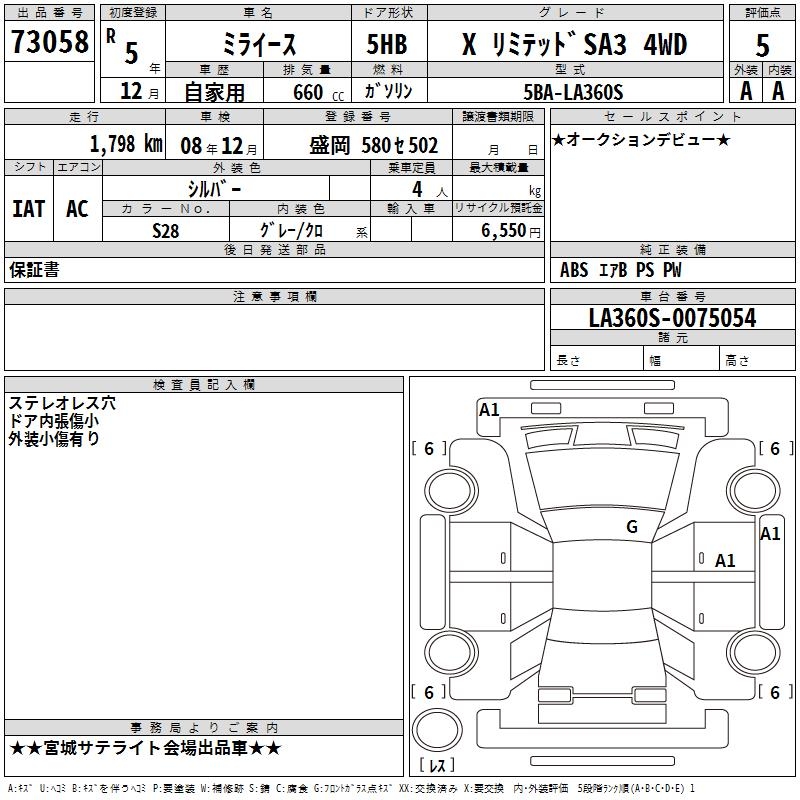800x800 pixels.
Task: Click inspector note ドア内張傷小
Action: (54, 421)
